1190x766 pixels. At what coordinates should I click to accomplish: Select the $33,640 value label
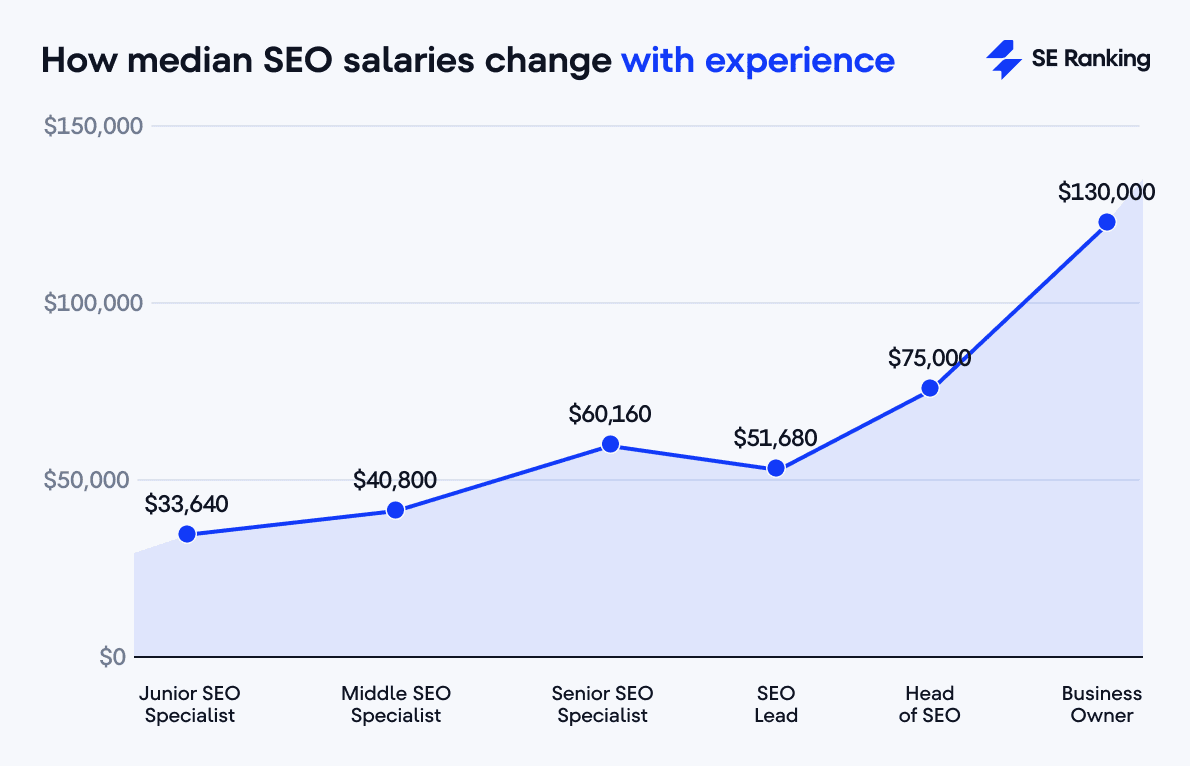coord(187,504)
